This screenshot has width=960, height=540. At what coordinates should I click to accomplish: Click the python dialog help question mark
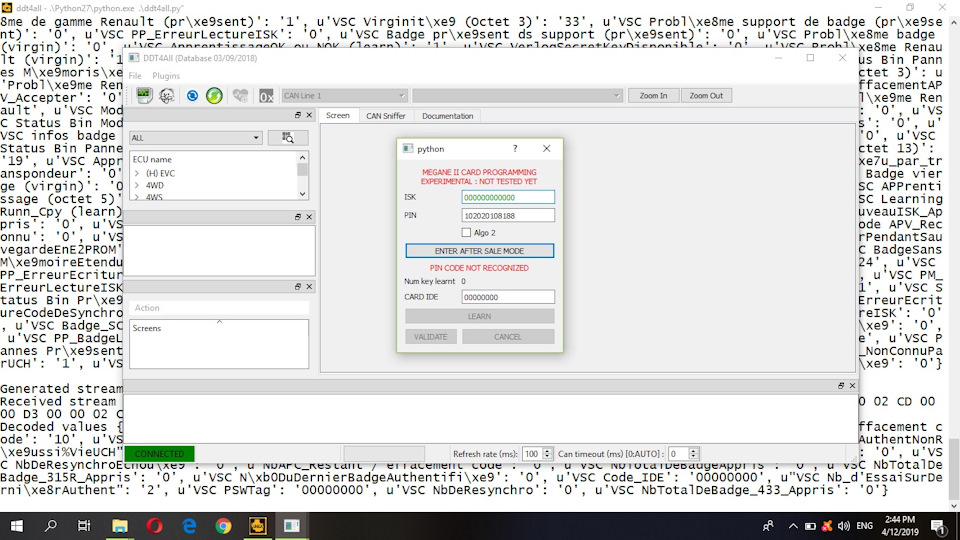[x=515, y=149]
